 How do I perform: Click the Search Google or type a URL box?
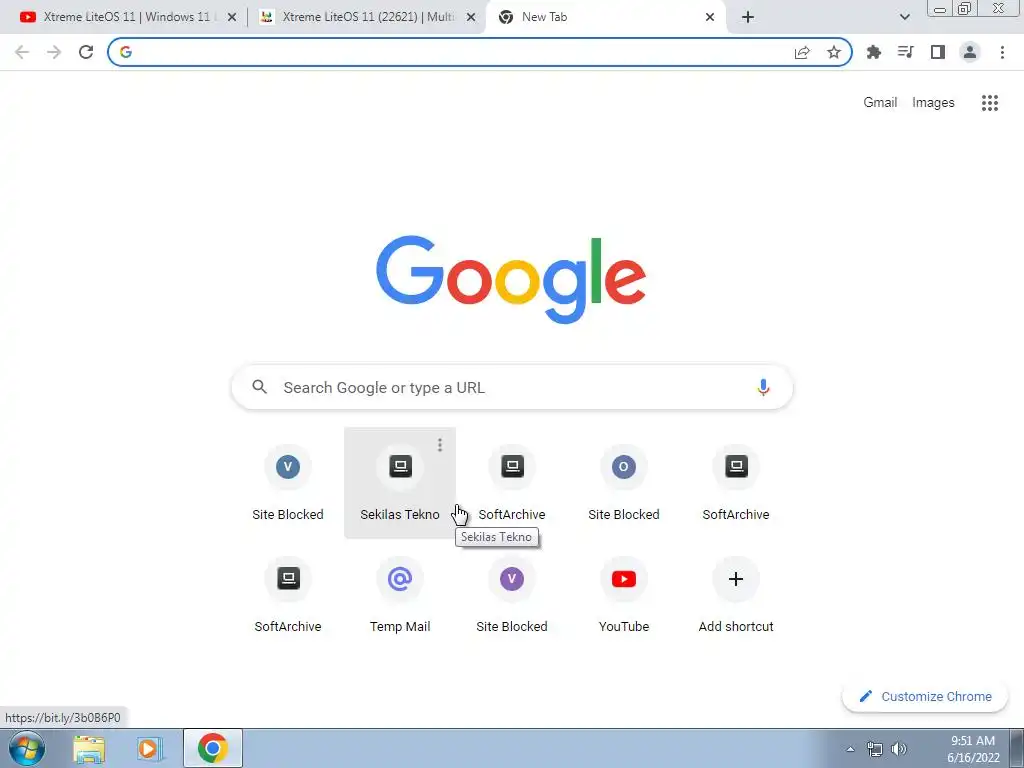(x=512, y=387)
